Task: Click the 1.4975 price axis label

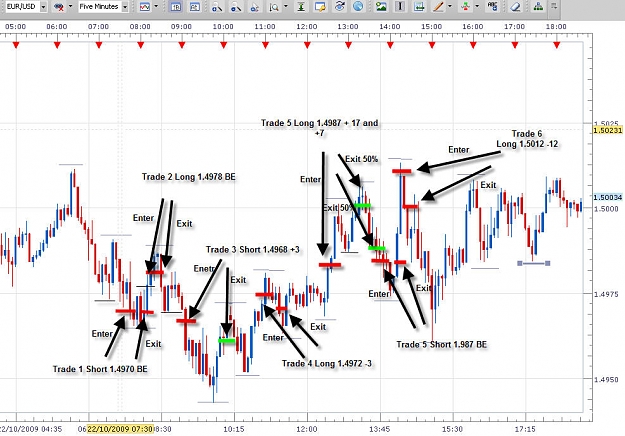Action: coord(606,294)
